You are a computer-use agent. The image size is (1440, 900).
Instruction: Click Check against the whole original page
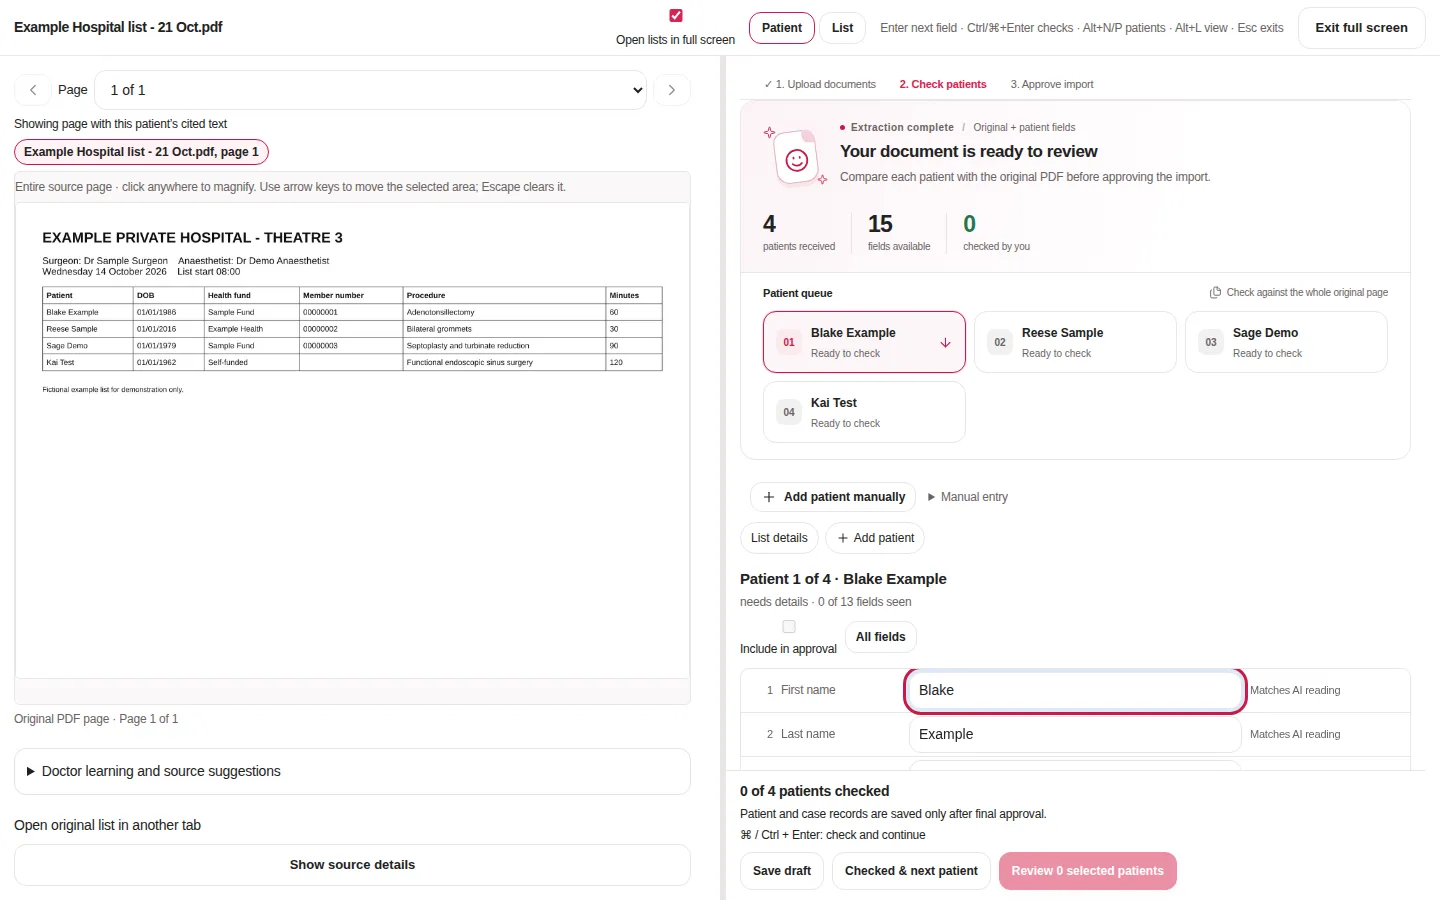tap(1299, 293)
